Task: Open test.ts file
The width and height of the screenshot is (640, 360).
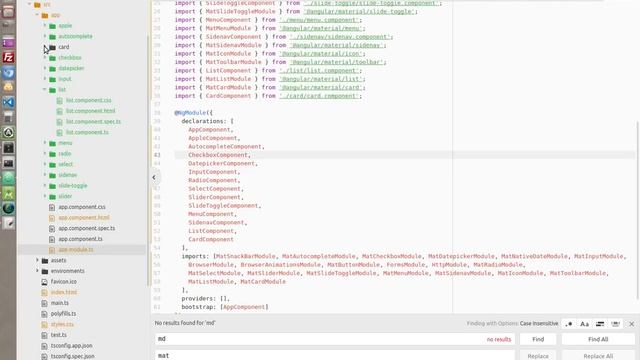Action: [58, 335]
